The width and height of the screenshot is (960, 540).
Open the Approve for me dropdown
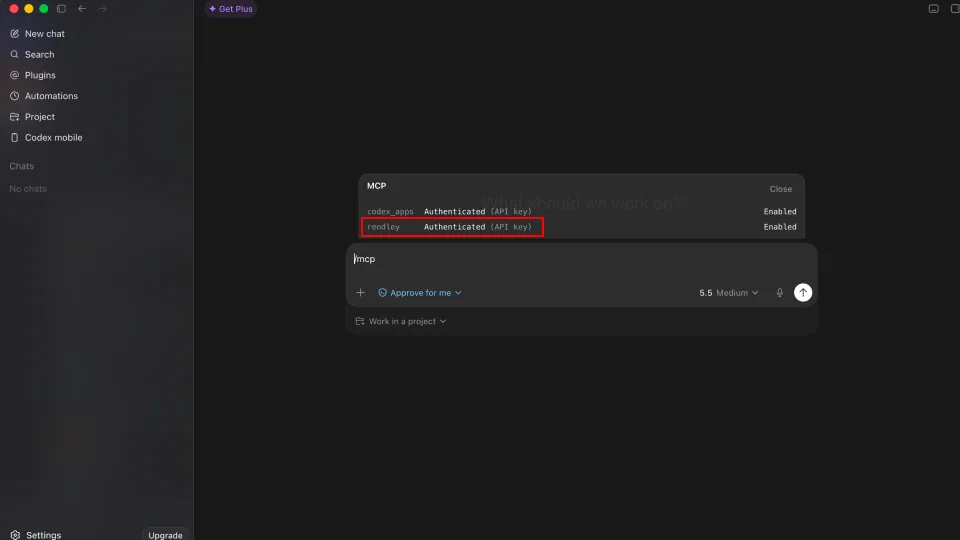[x=420, y=293]
